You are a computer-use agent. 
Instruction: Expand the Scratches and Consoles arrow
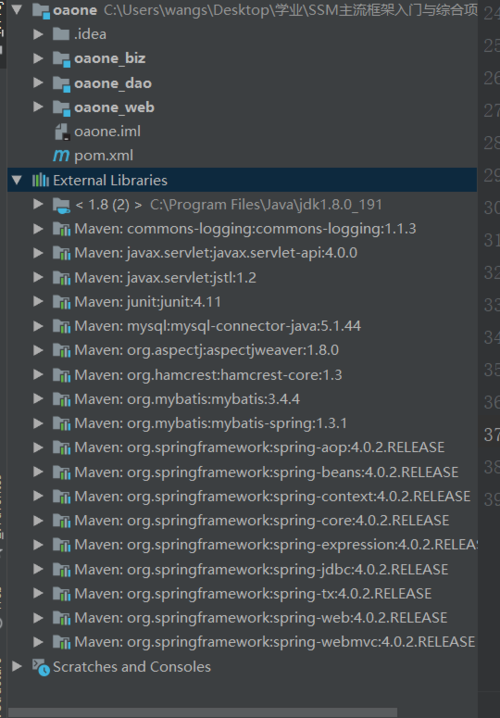(x=17, y=666)
